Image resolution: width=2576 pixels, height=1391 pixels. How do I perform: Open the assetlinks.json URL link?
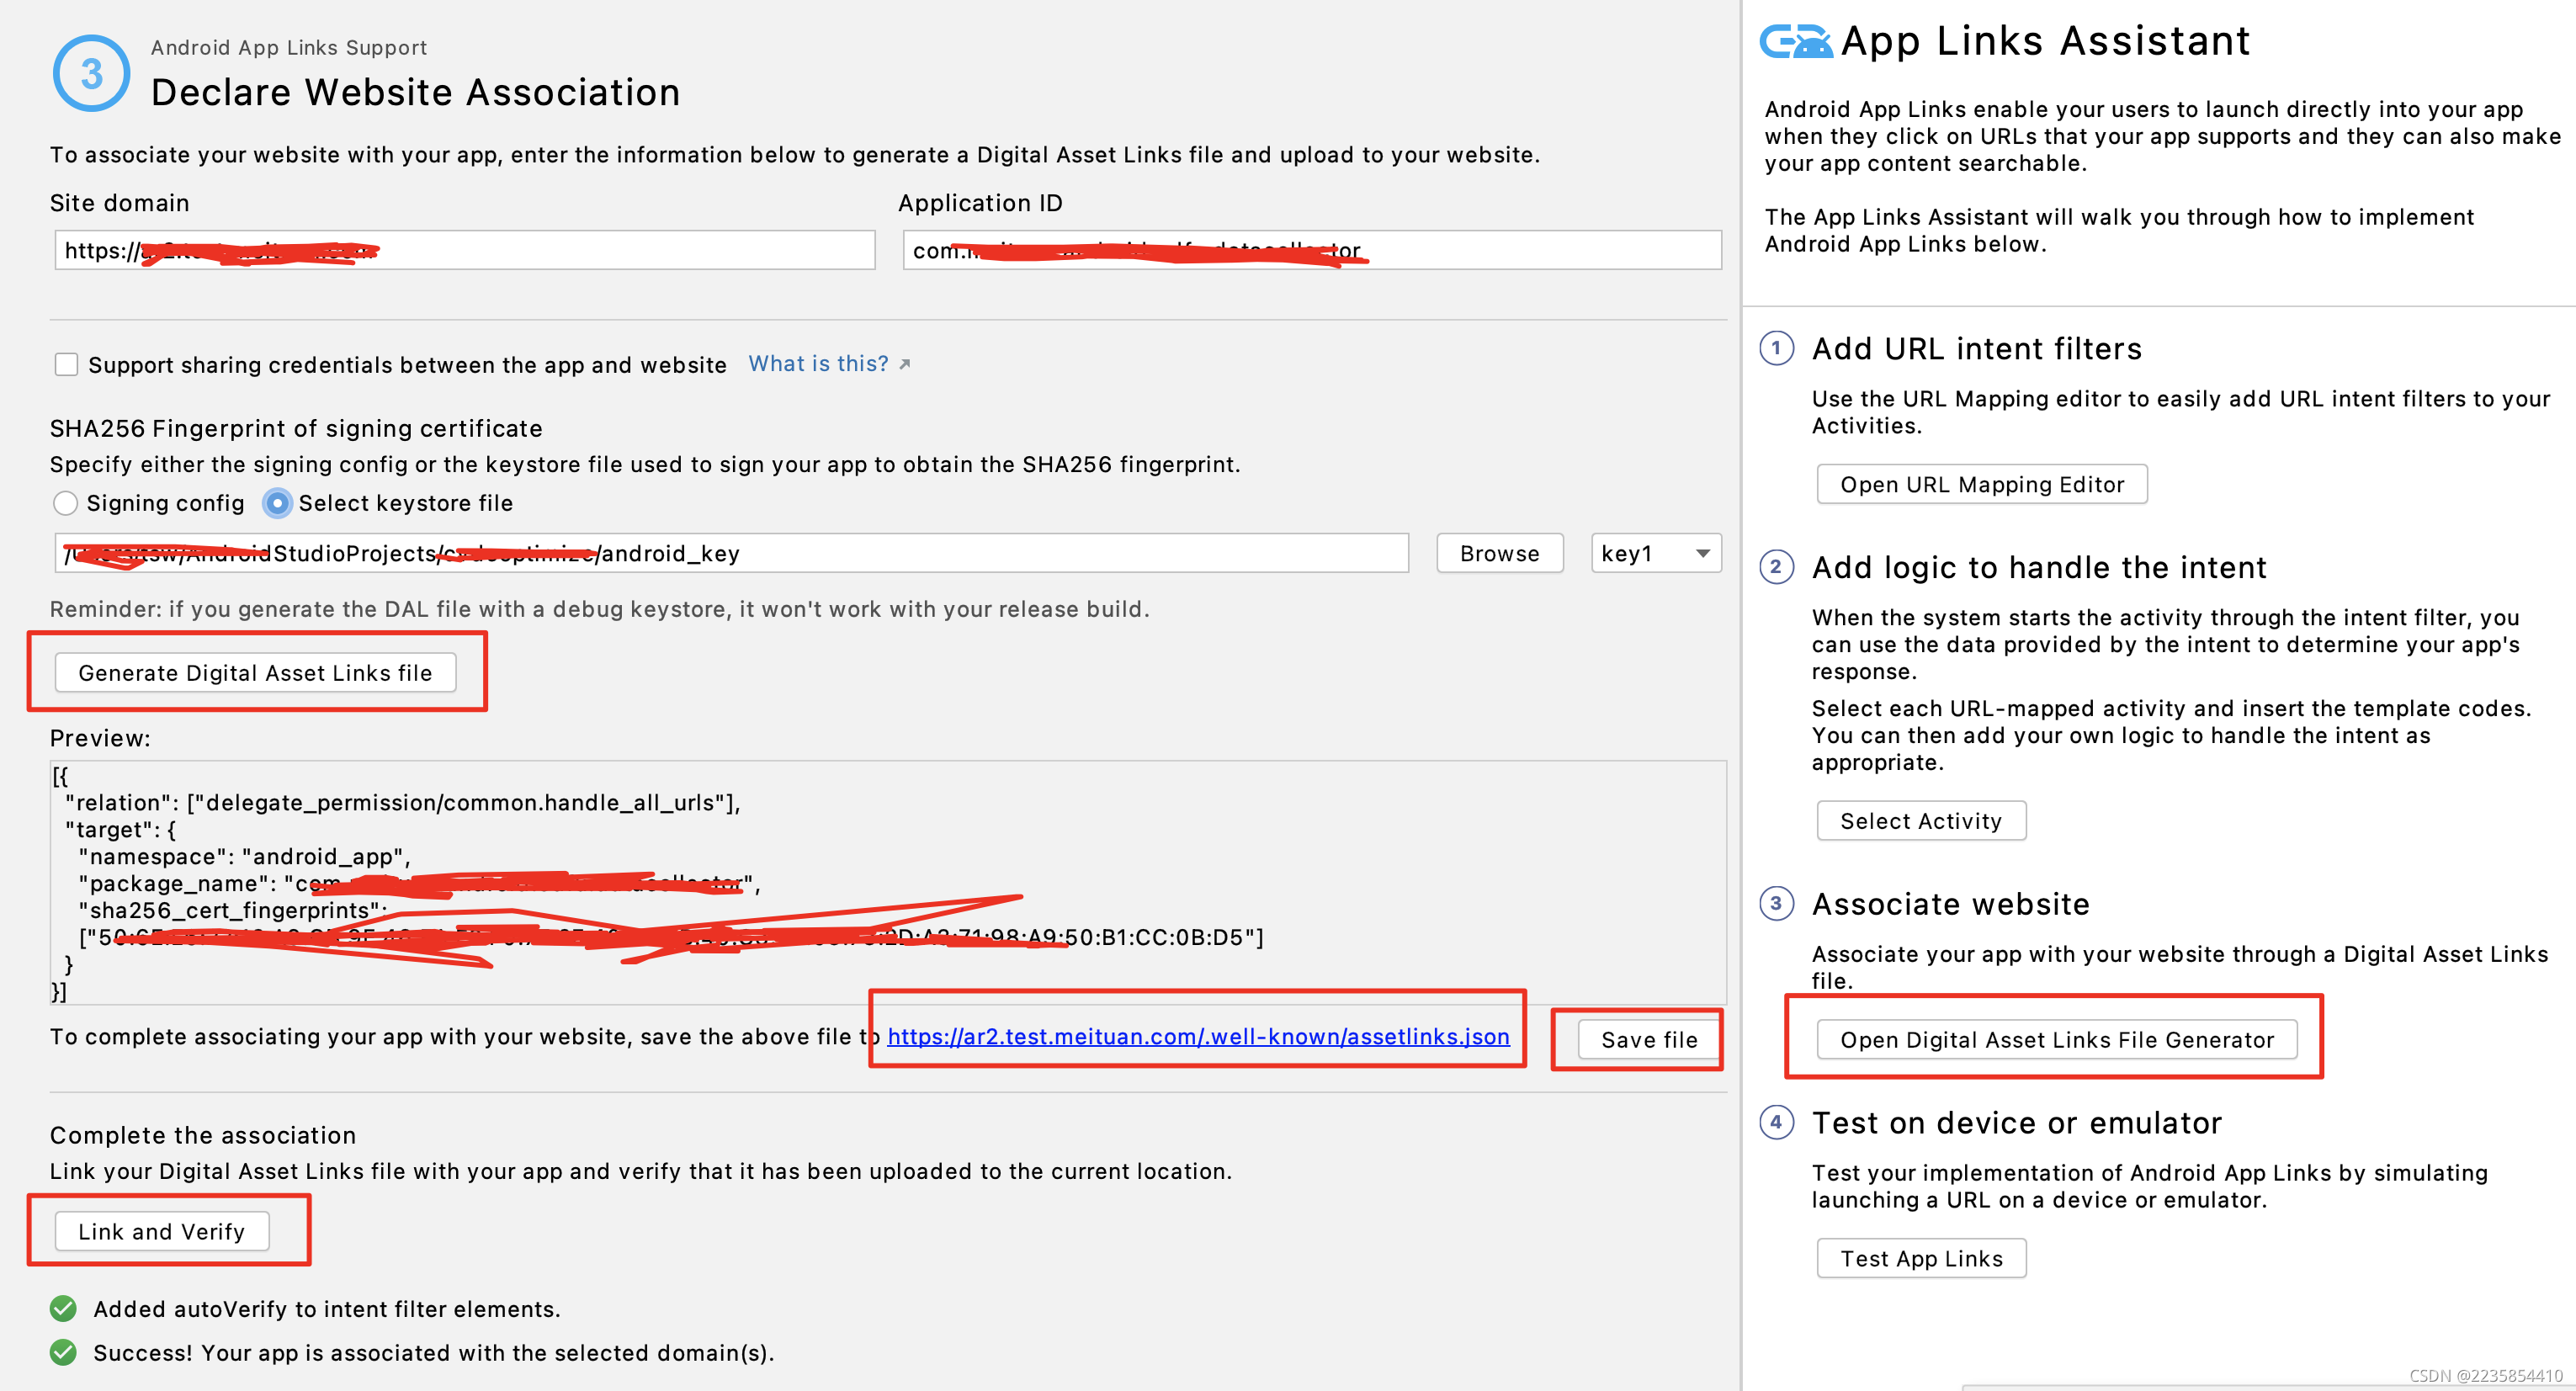point(1198,1036)
